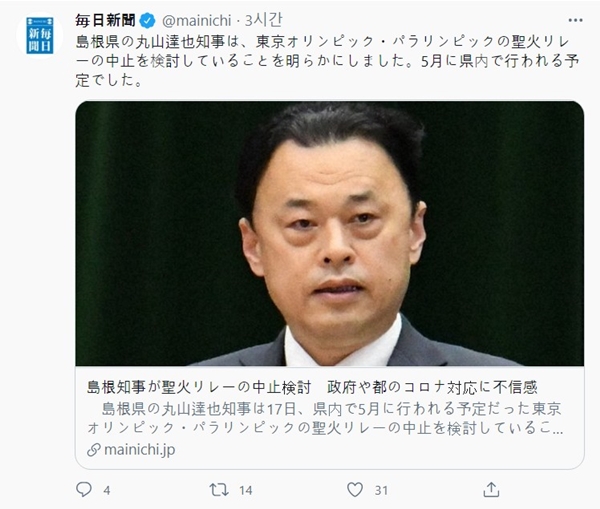Open the three-dot more options menu
The width and height of the screenshot is (600, 509).
575,20
